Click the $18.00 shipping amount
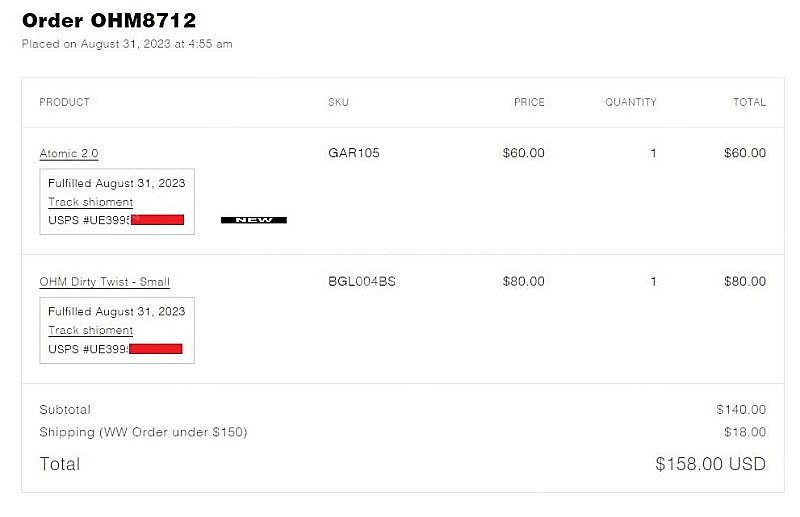Screen dimensions: 800x517 pyautogui.click(x=745, y=432)
